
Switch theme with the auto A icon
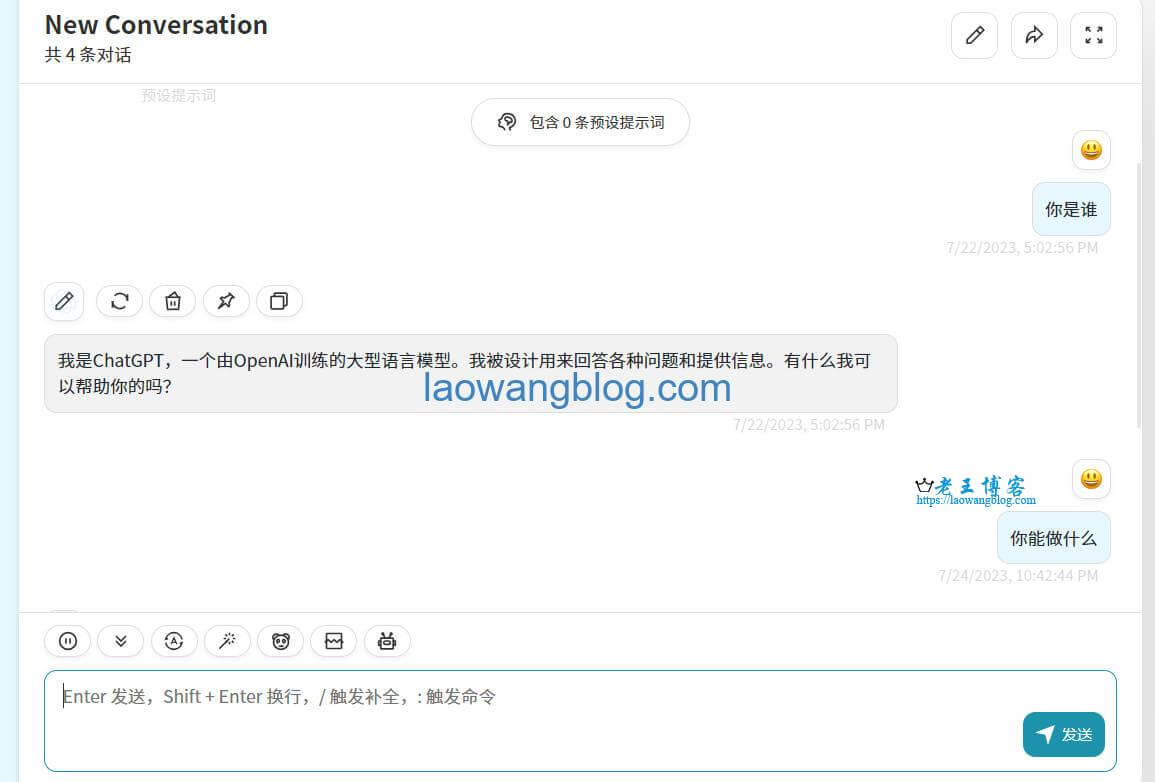[174, 641]
